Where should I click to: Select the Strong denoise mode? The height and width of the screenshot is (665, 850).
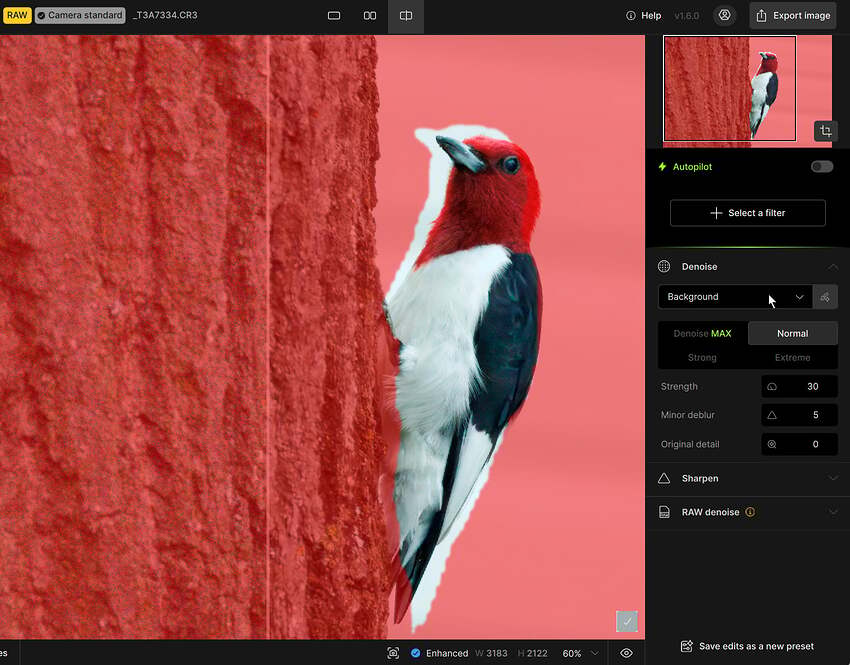[x=702, y=358]
